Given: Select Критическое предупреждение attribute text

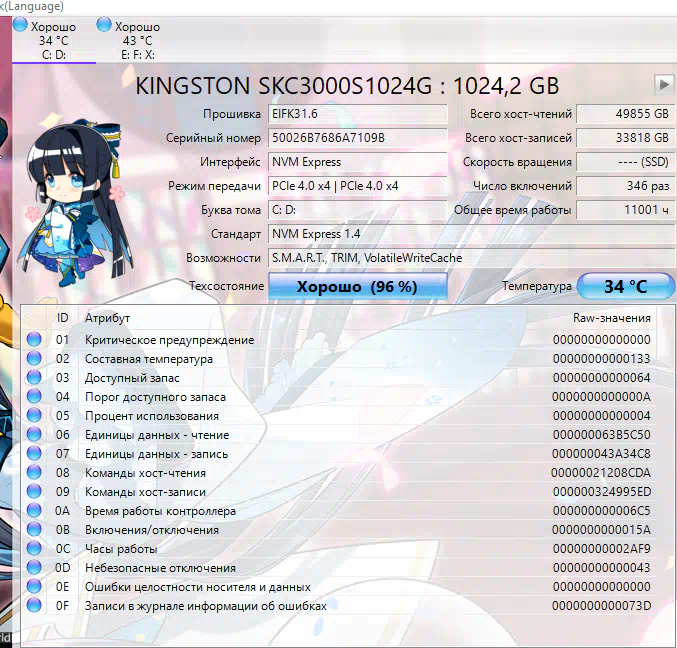Looking at the screenshot, I should [169, 340].
